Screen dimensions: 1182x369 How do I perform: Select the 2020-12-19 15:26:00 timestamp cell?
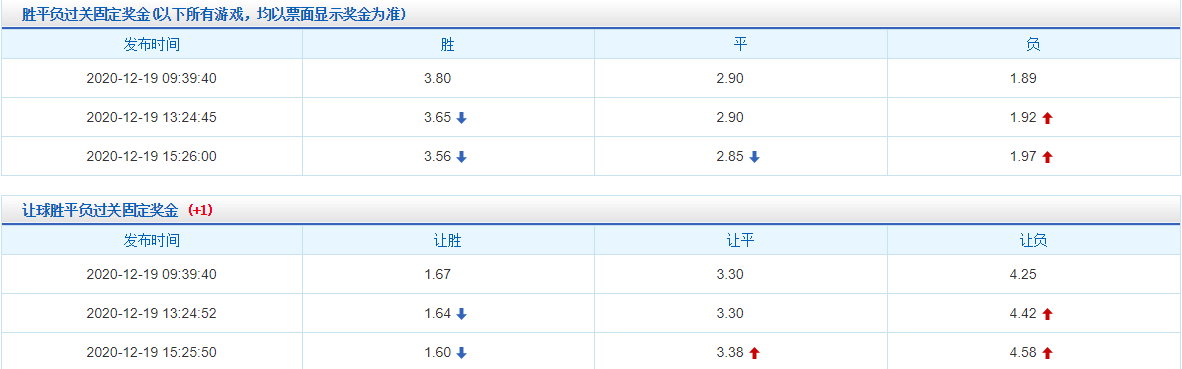[x=152, y=157]
